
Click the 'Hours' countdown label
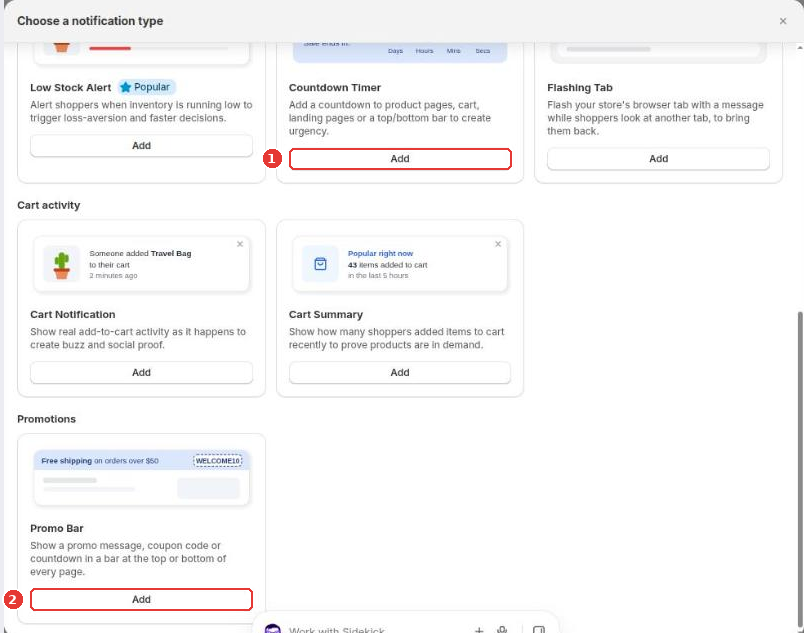[x=425, y=51]
